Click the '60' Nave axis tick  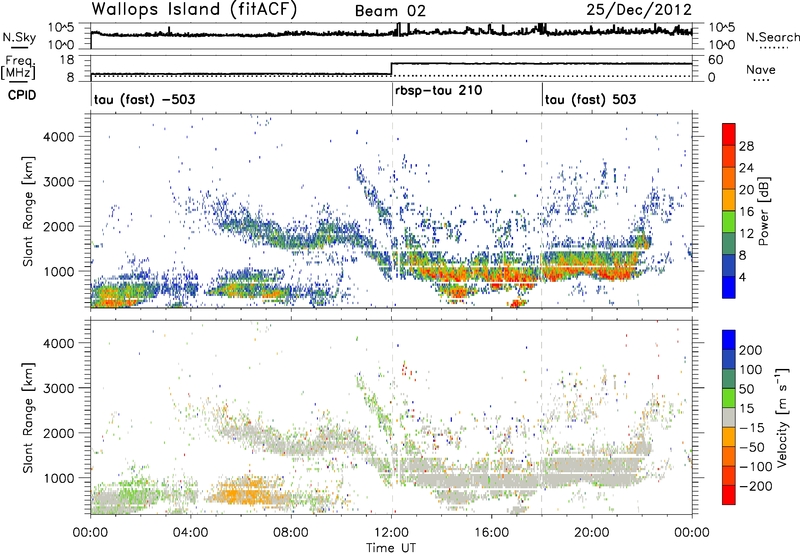click(715, 60)
